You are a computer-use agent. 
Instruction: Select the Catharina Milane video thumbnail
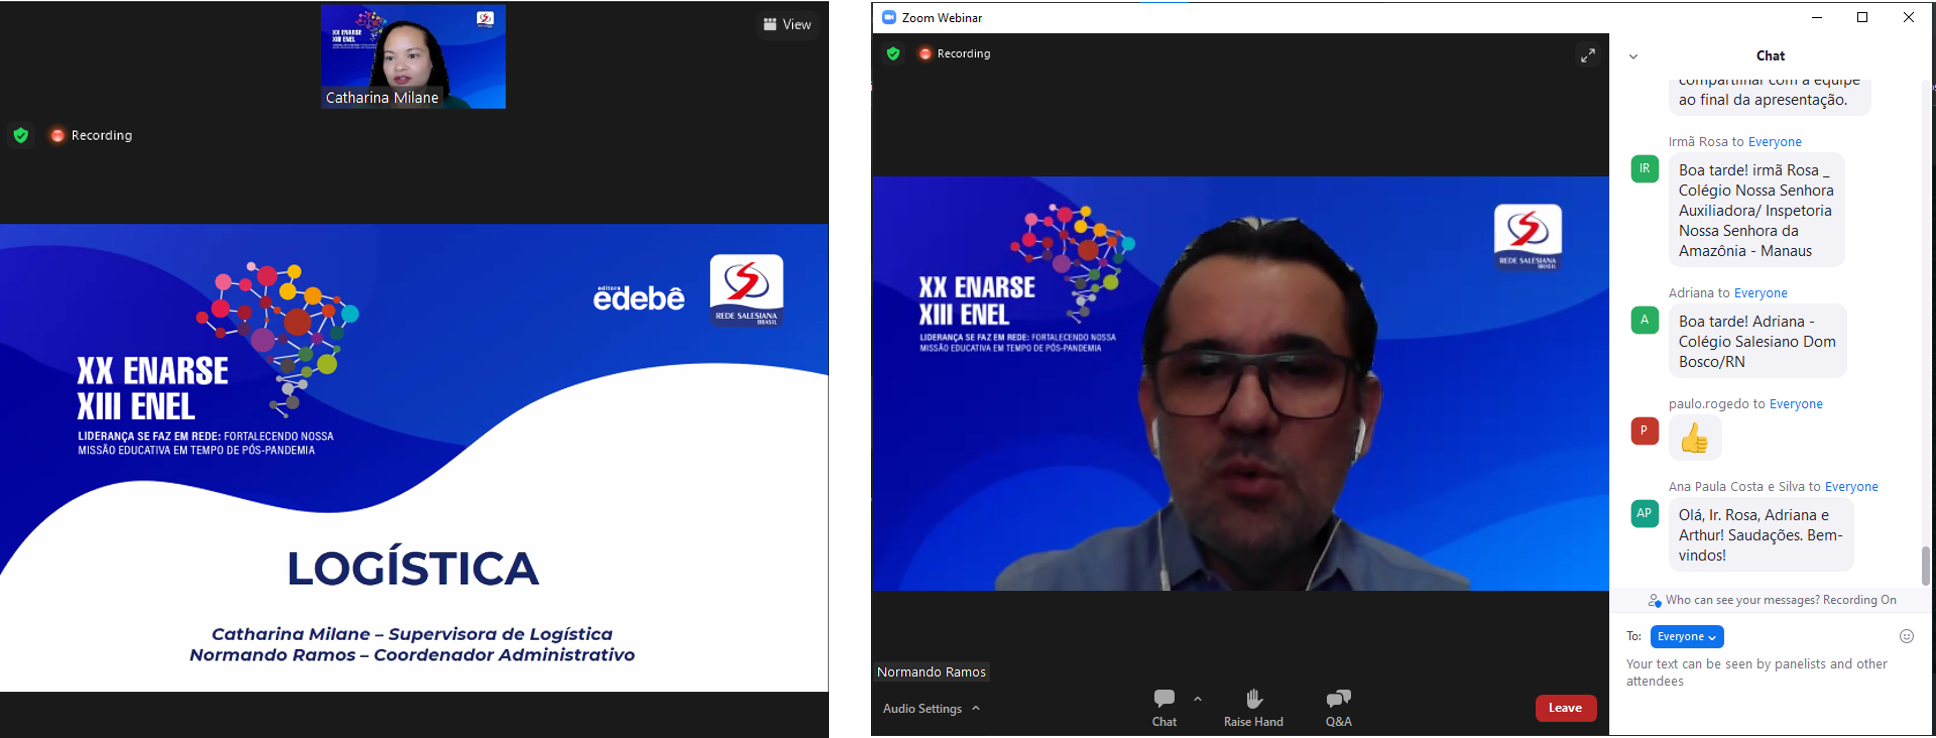413,56
